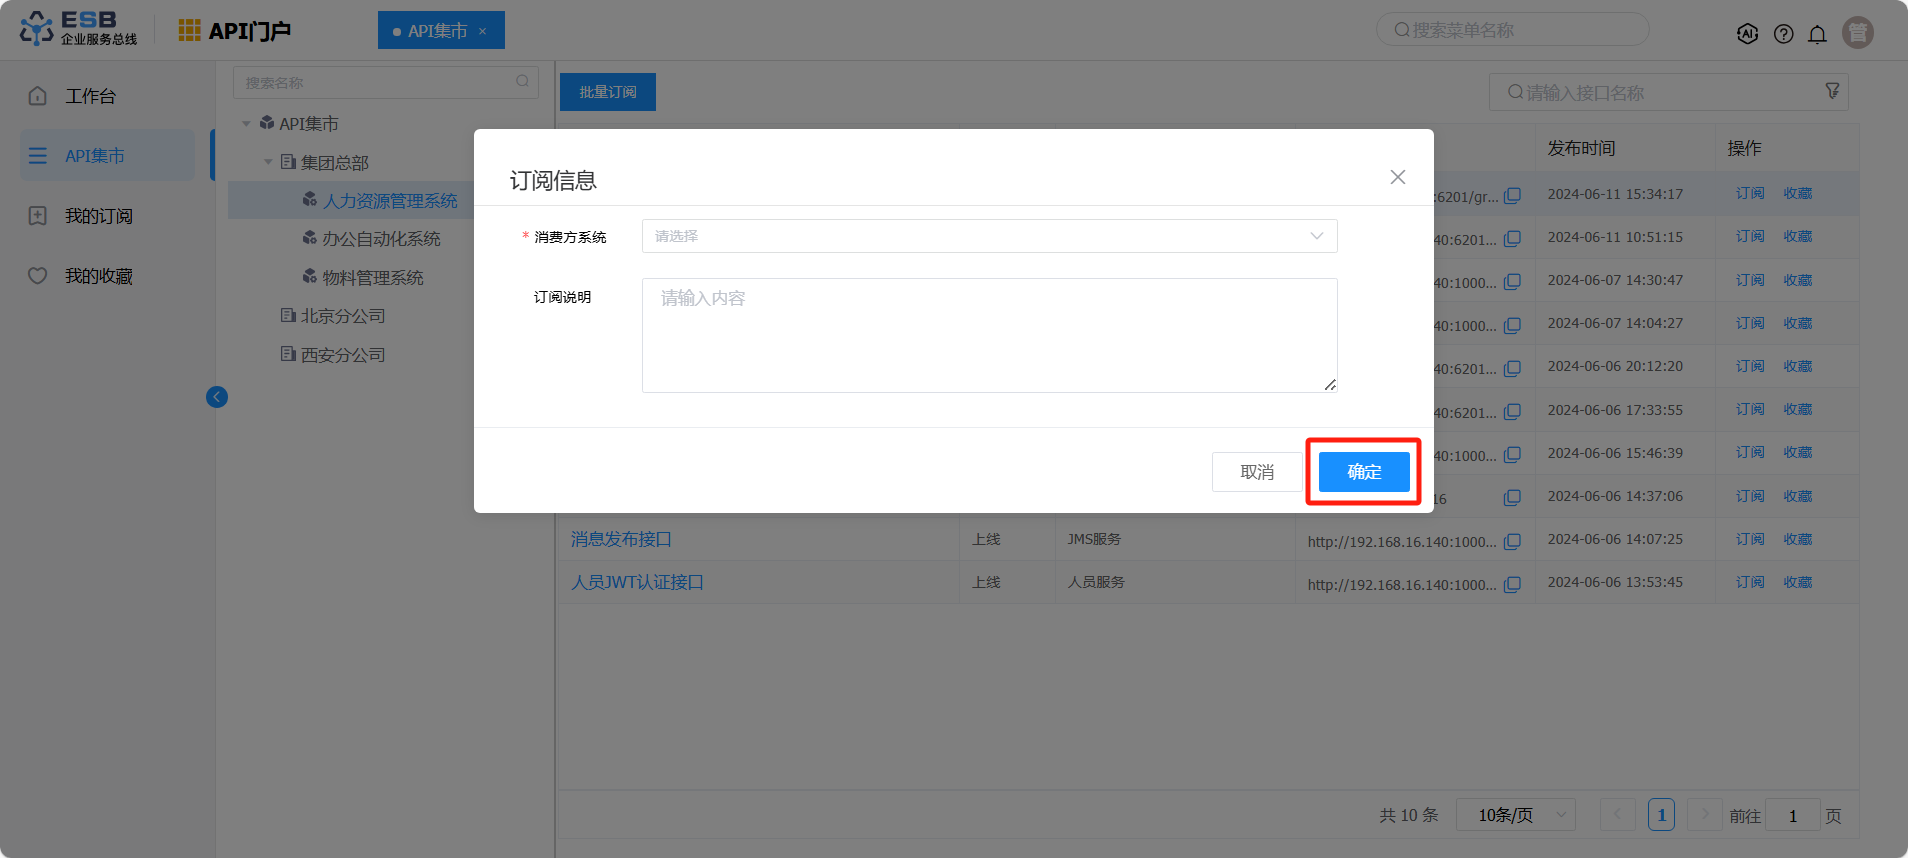The height and width of the screenshot is (858, 1908).
Task: Close the 订阅信息 dialog with X
Action: tap(1398, 177)
